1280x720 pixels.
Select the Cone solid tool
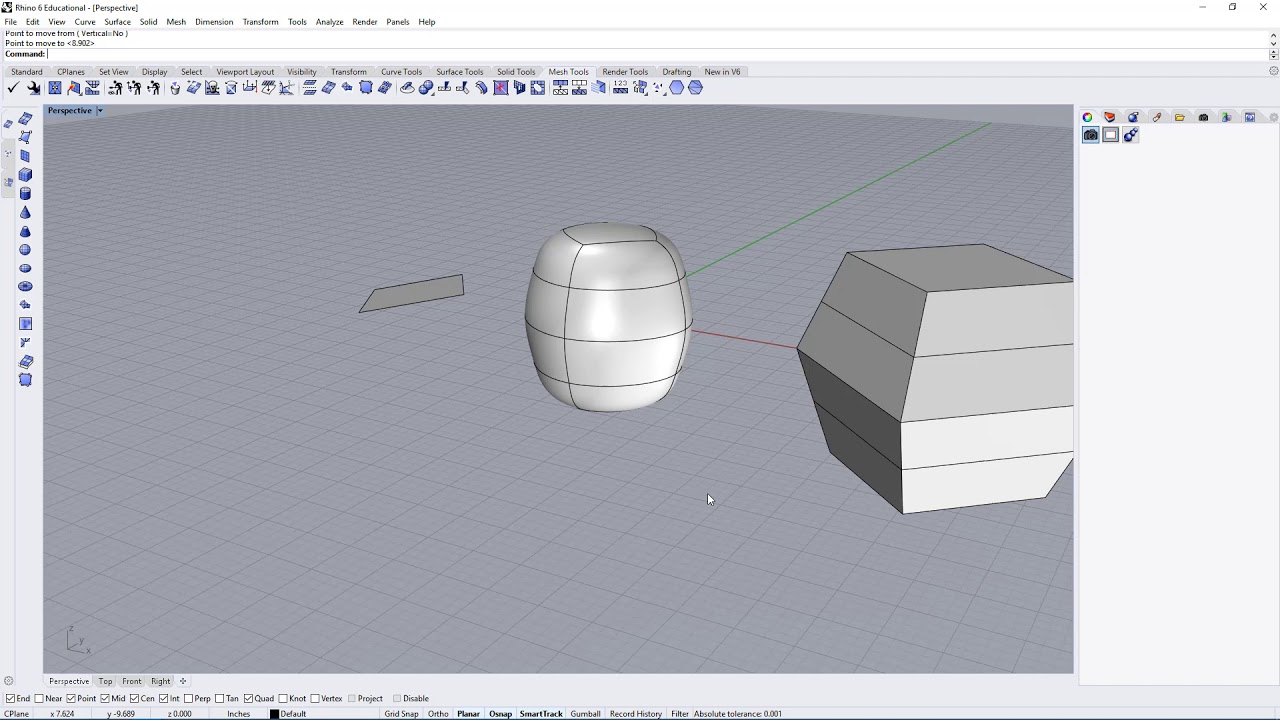pyautogui.click(x=26, y=212)
